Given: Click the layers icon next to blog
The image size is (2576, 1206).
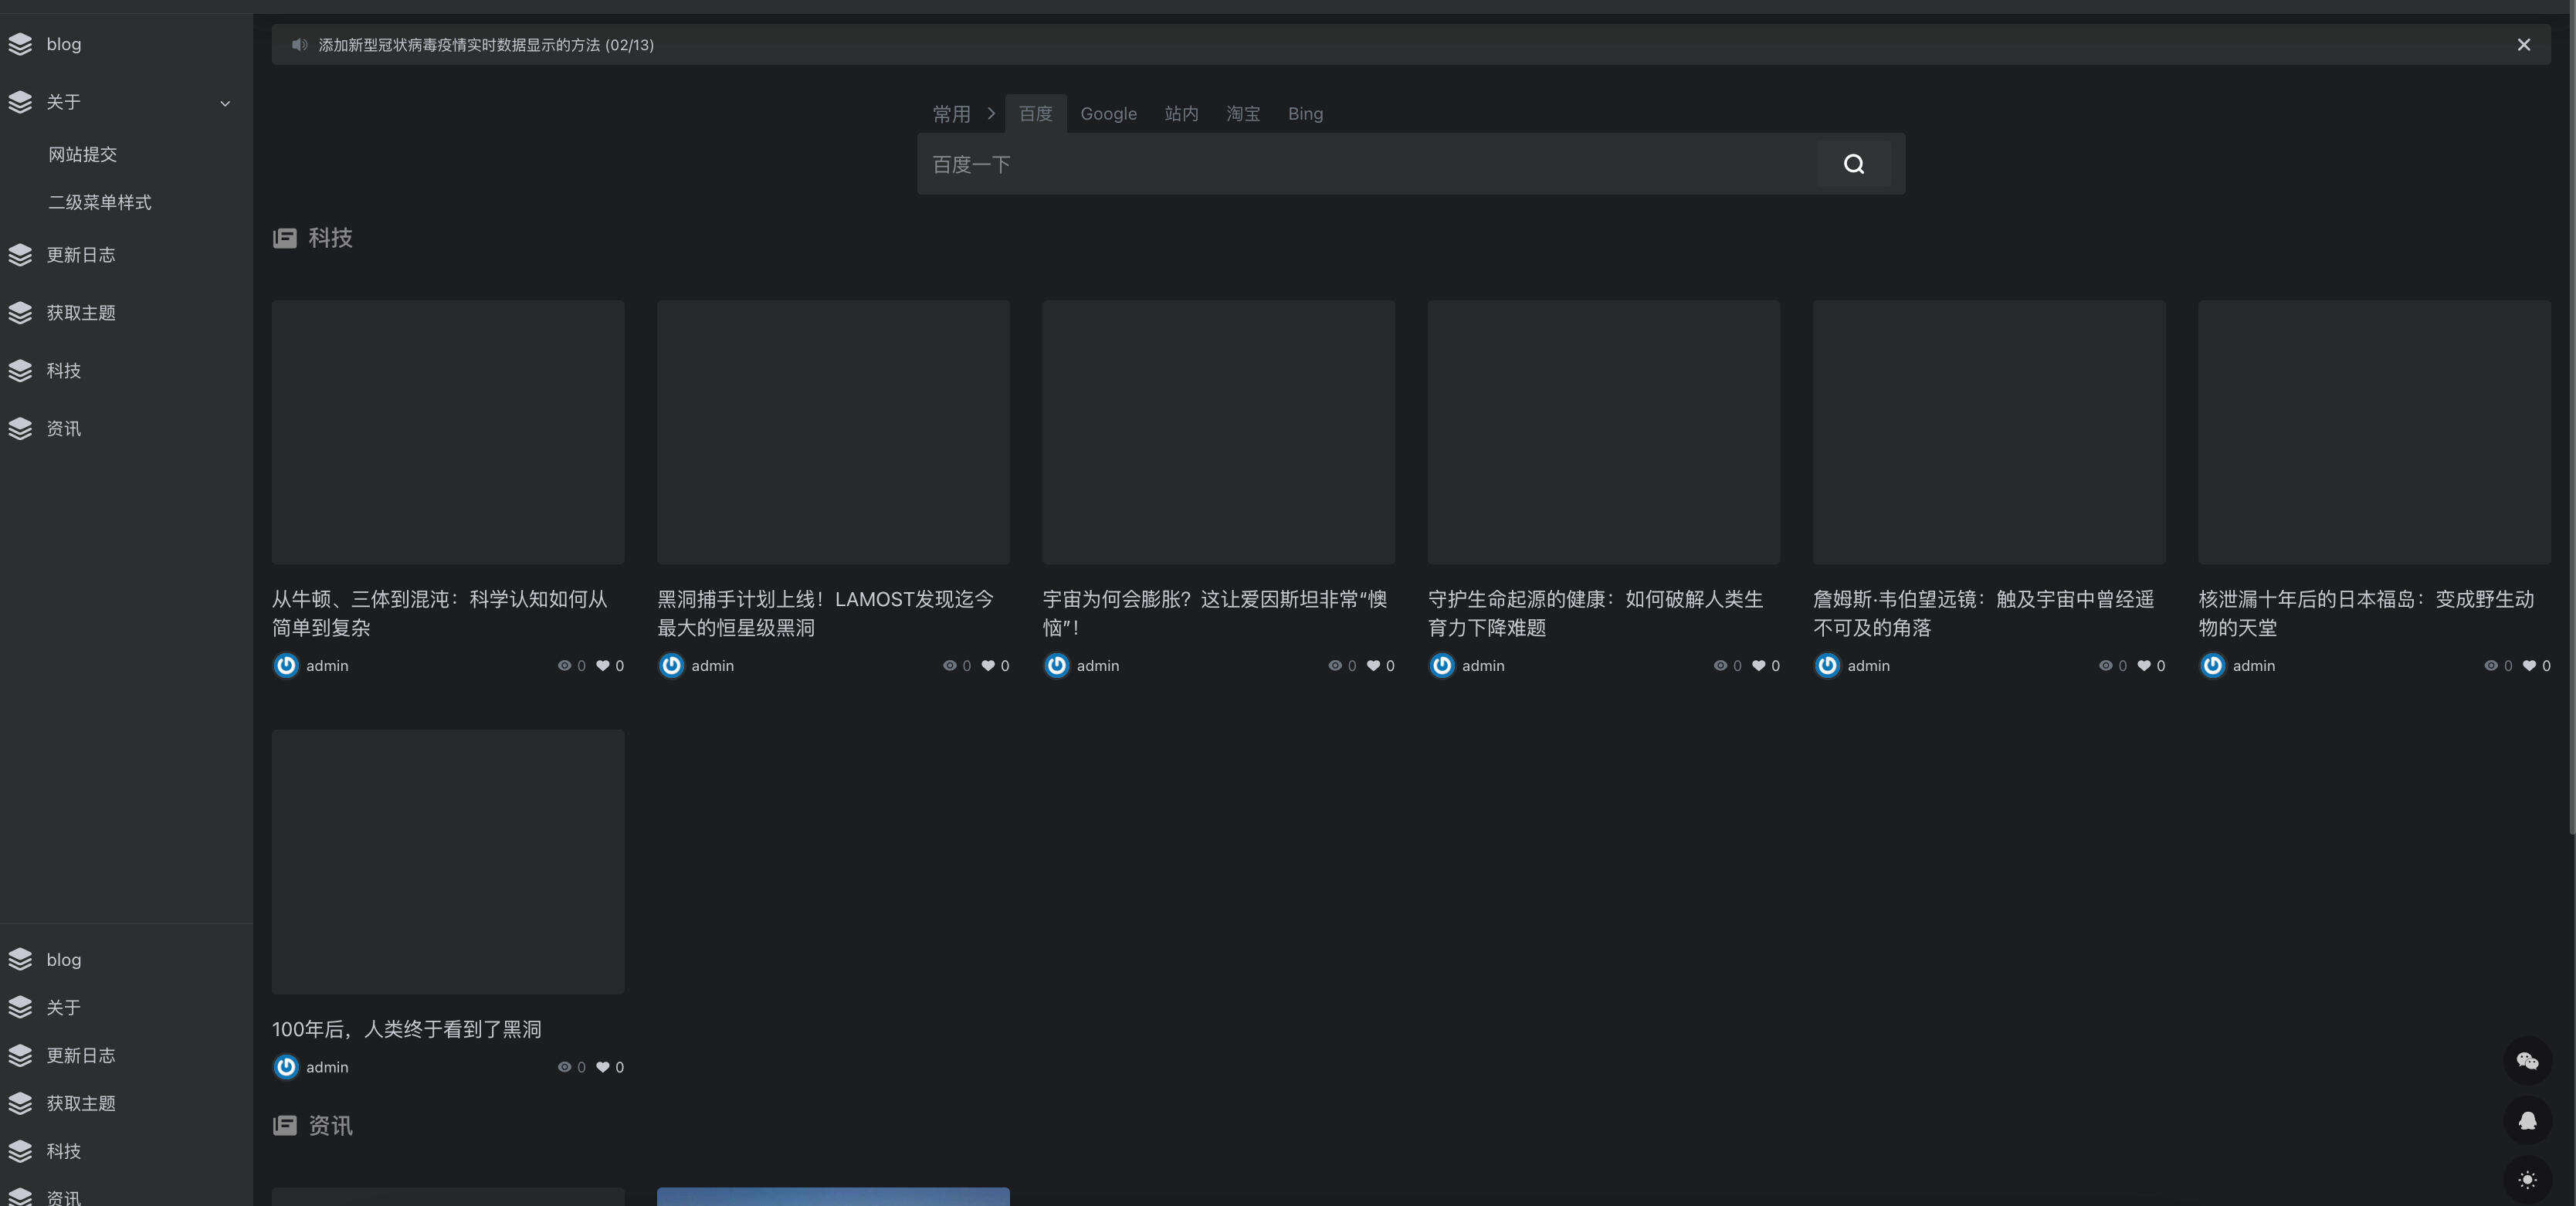Looking at the screenshot, I should [x=20, y=44].
